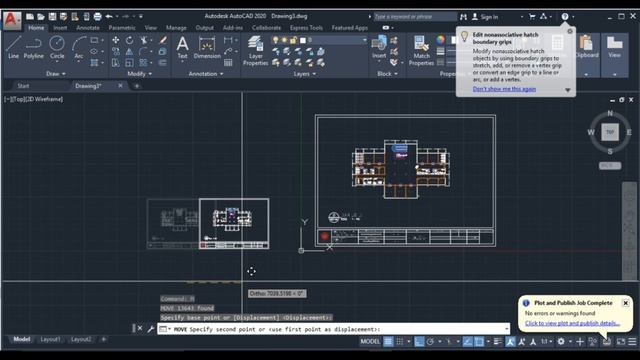Click the help question mark icon
Image resolution: width=640 pixels, height=360 pixels.
point(565,17)
